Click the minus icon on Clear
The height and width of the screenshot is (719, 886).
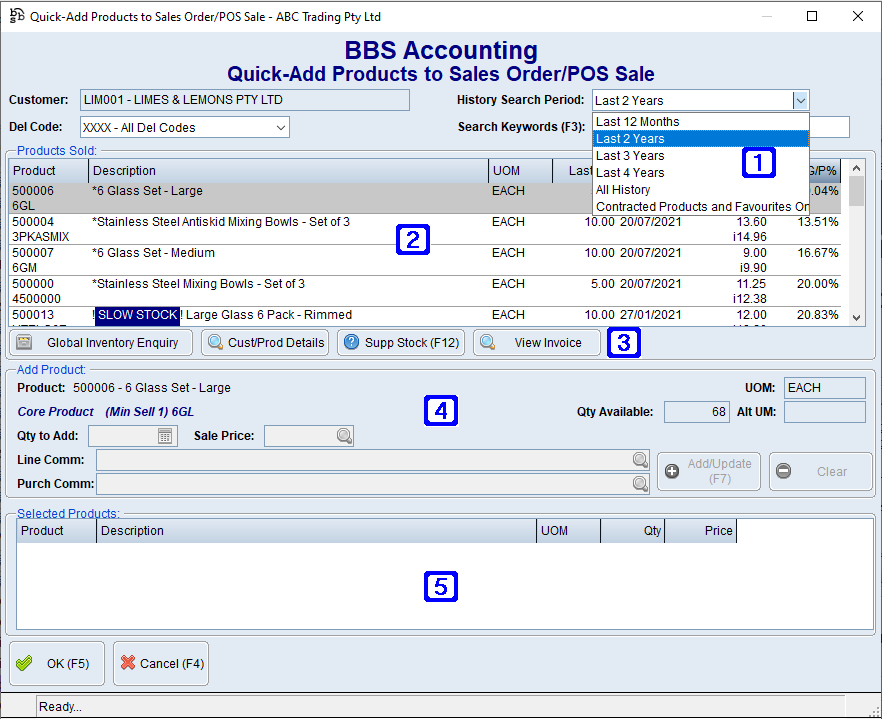coord(783,470)
